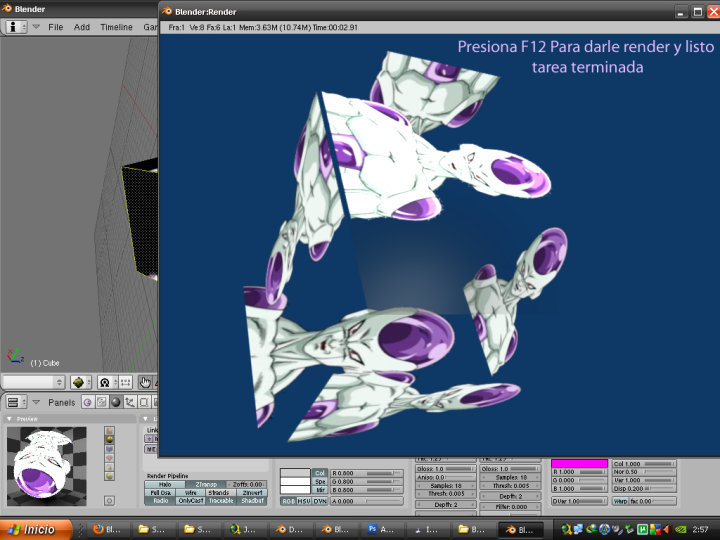
Task: Open the info window type selector icon
Action: point(16,27)
